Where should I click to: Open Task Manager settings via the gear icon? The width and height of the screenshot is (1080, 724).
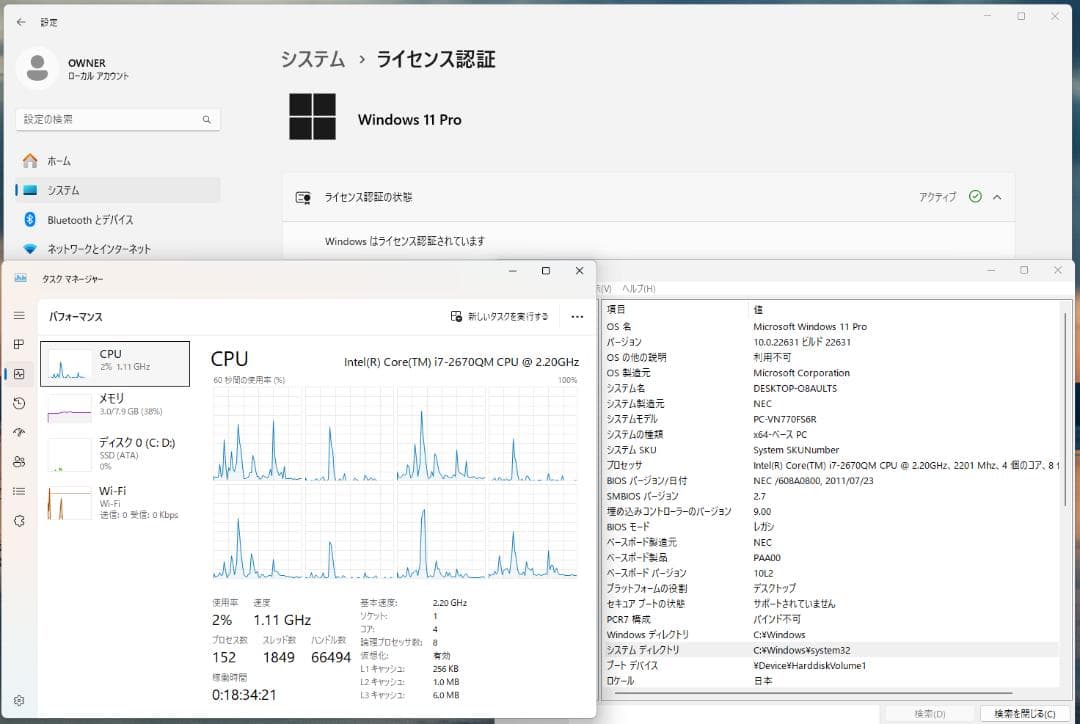(x=17, y=700)
